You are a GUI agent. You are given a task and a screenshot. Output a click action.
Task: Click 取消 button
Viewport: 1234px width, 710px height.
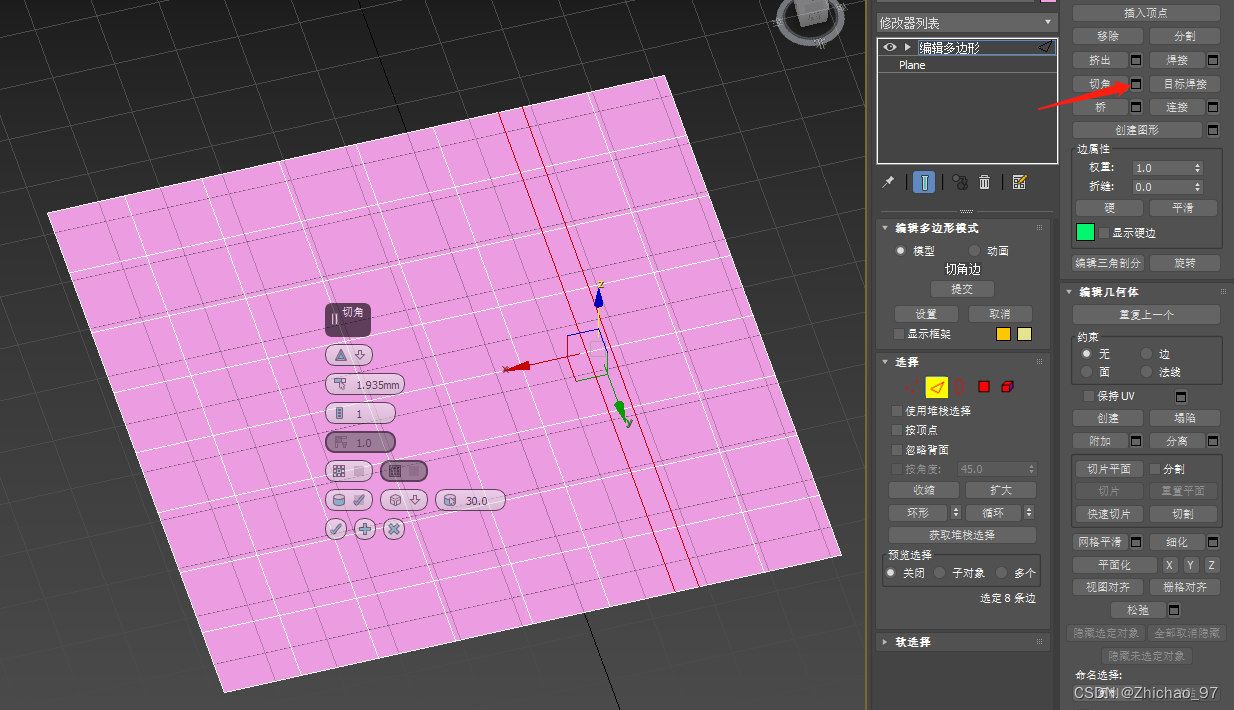pyautogui.click(x=999, y=314)
